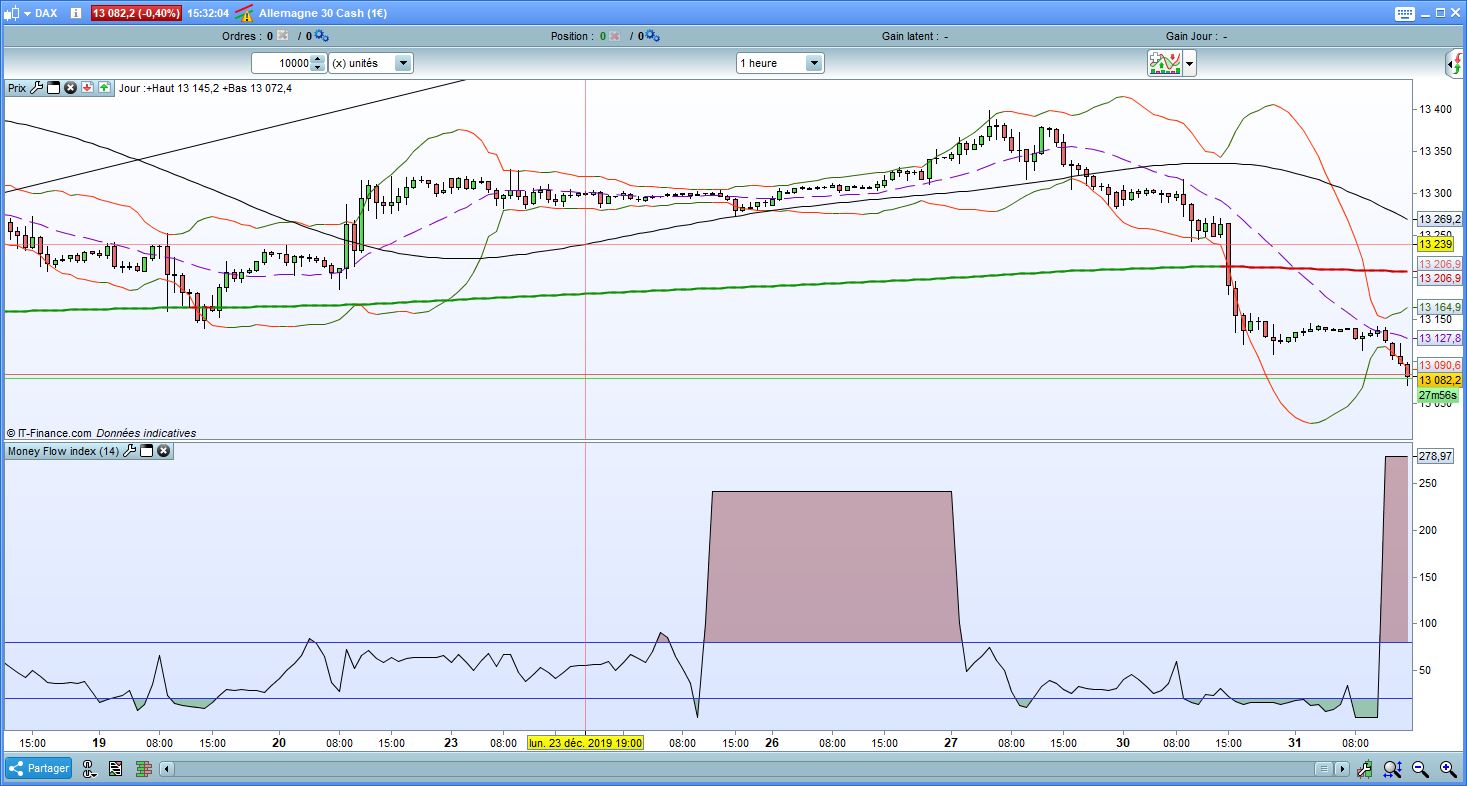Click the horizontal scrollbar right arrow
The height and width of the screenshot is (786, 1467).
click(x=1342, y=769)
